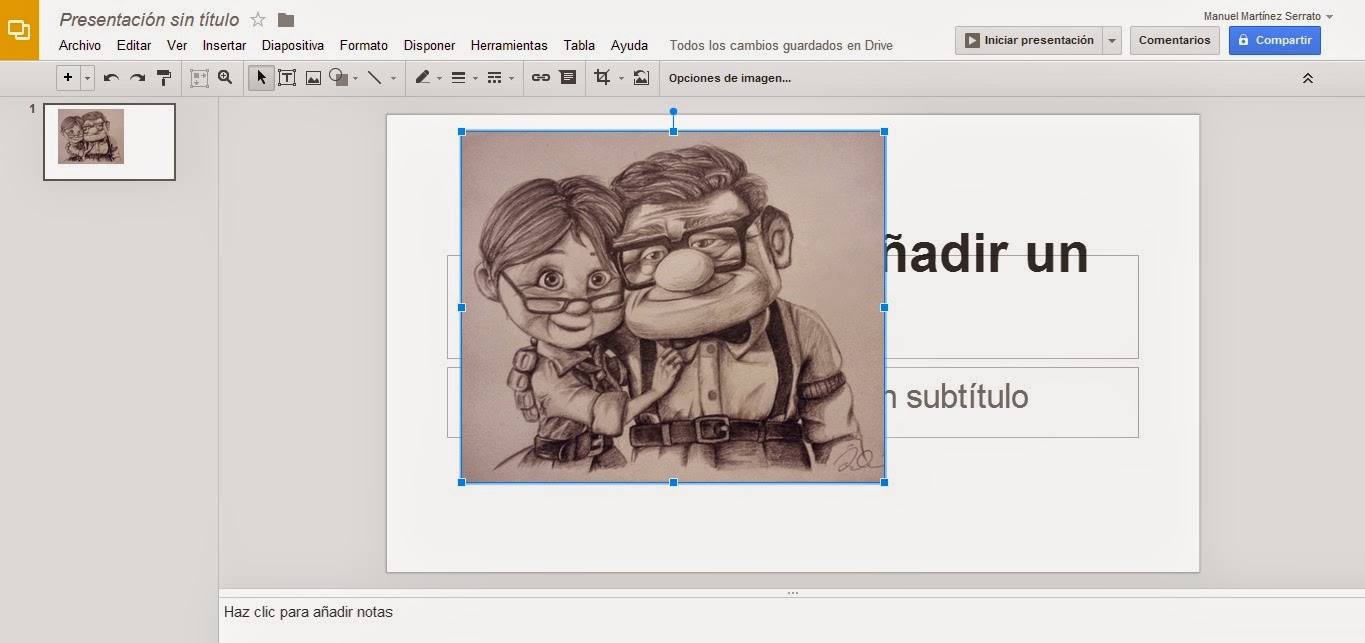Click the 'Presentación sin título' title
1365x643 pixels.
point(149,19)
